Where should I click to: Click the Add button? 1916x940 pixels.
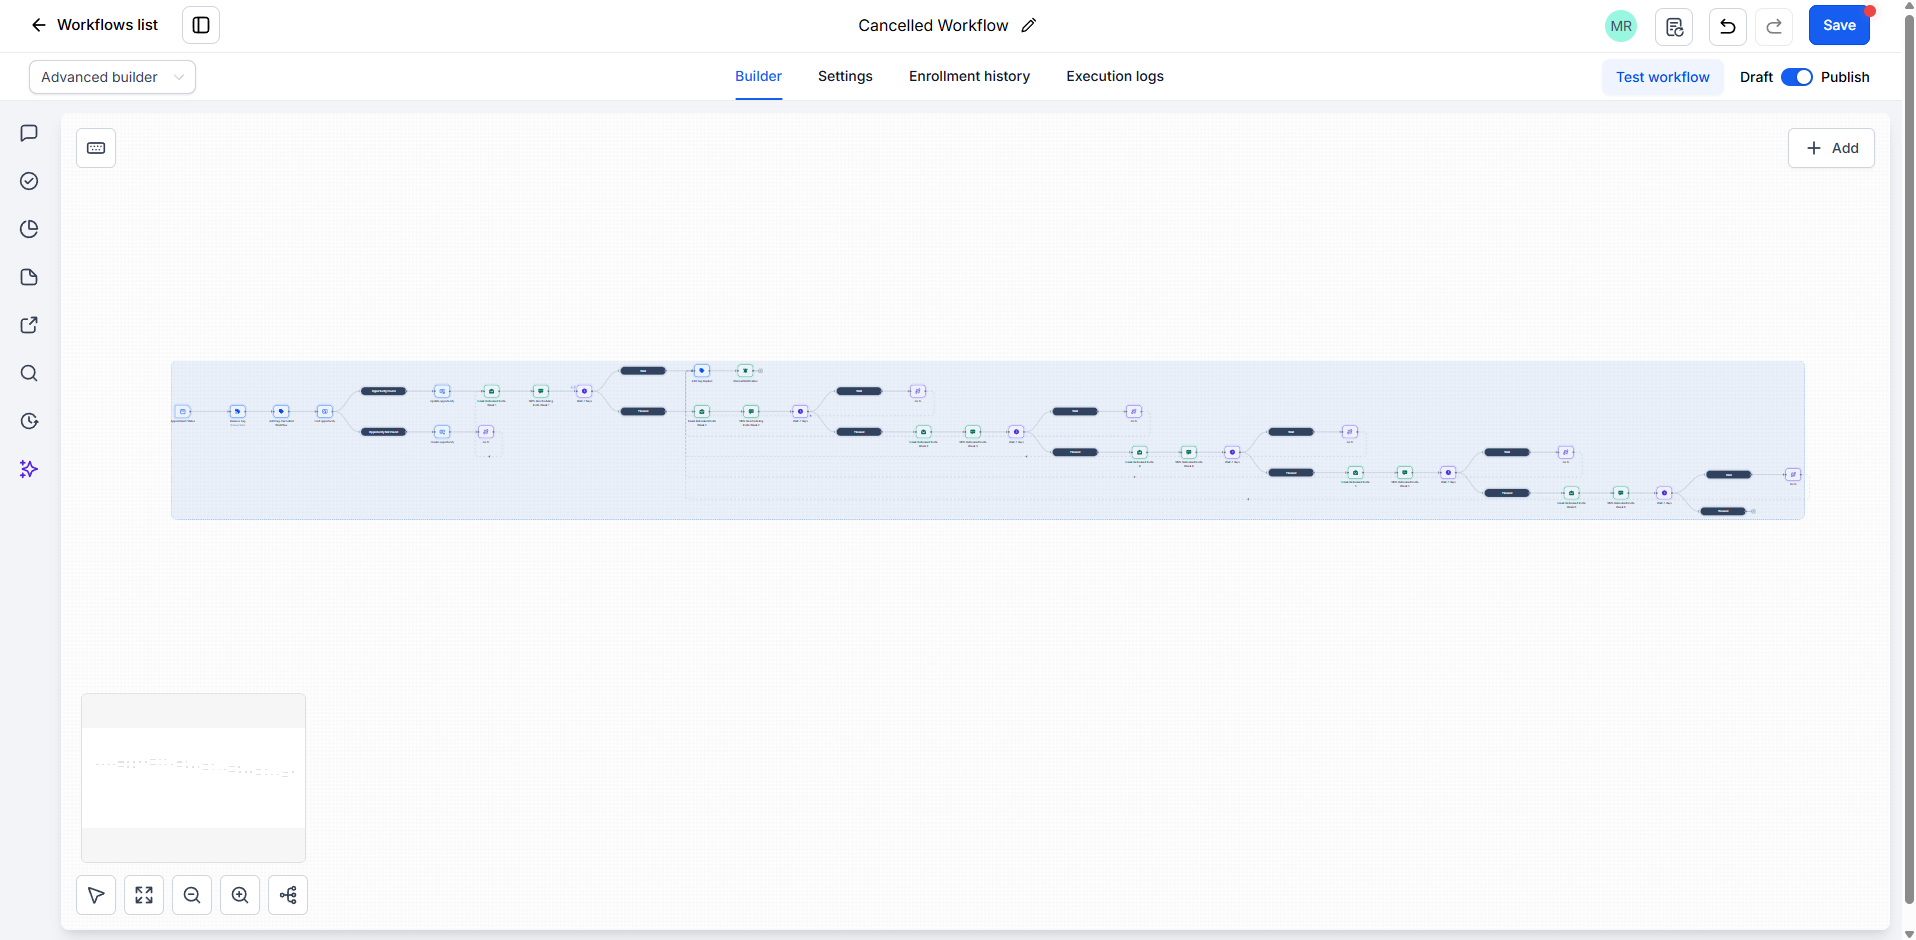(1831, 148)
